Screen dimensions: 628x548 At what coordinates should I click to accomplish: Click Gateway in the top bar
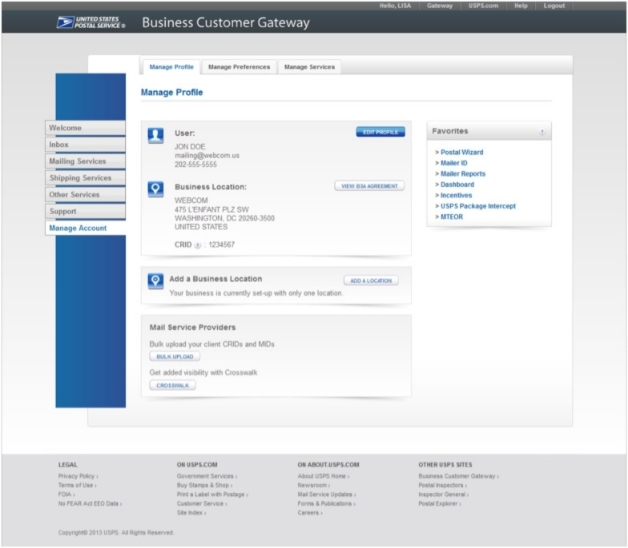pyautogui.click(x=439, y=6)
